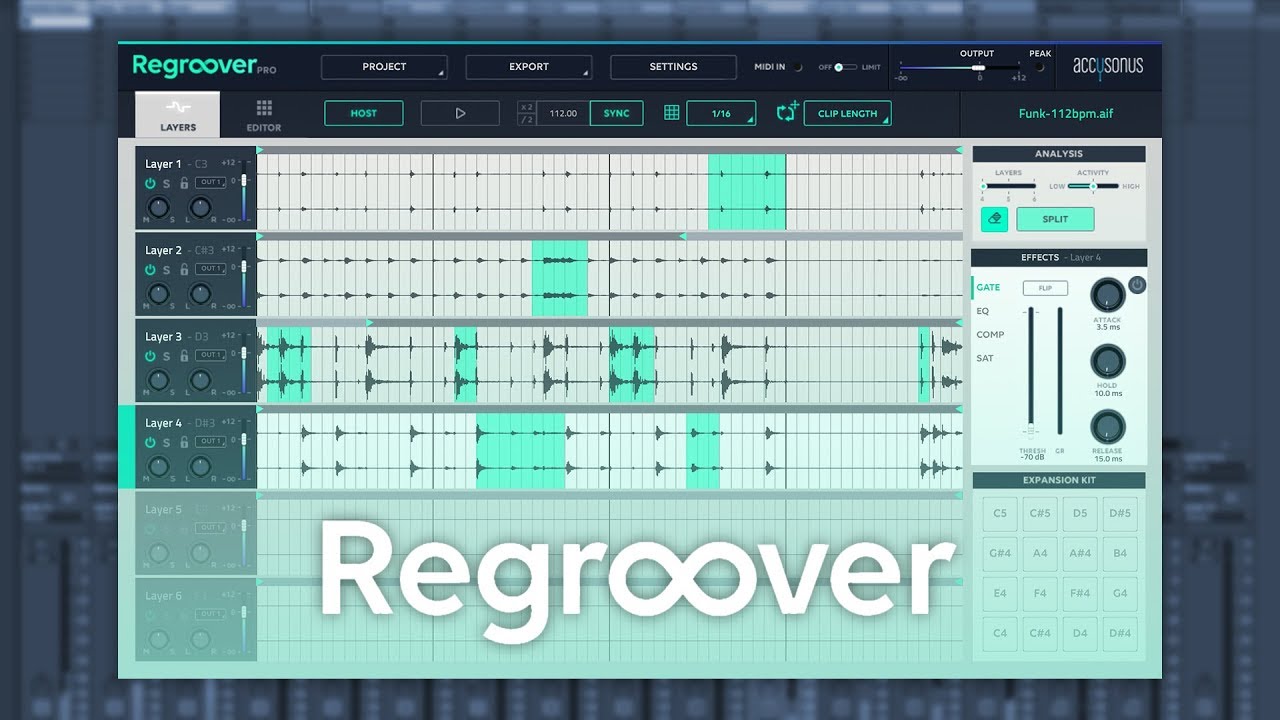Click the loop add icon
The height and width of the screenshot is (720, 1280).
[787, 112]
